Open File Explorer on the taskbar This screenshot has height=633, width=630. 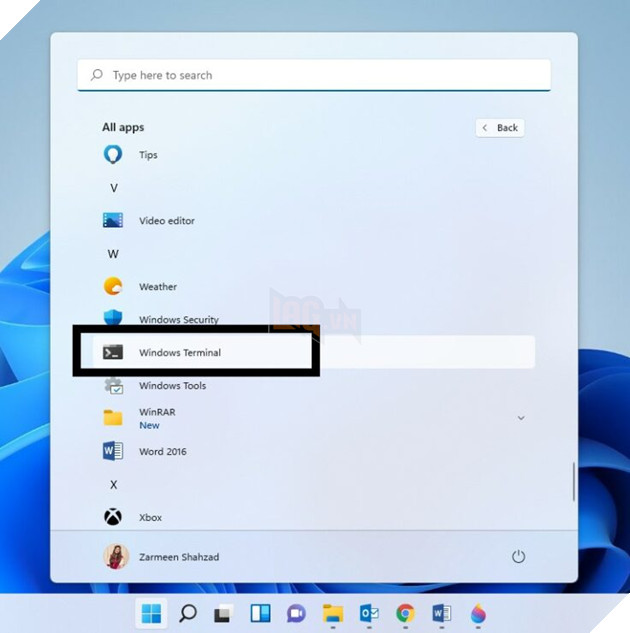click(333, 614)
